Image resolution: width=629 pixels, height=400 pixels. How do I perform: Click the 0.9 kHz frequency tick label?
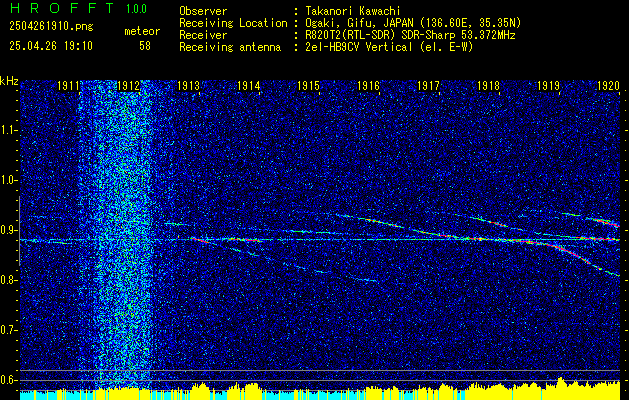point(9,230)
